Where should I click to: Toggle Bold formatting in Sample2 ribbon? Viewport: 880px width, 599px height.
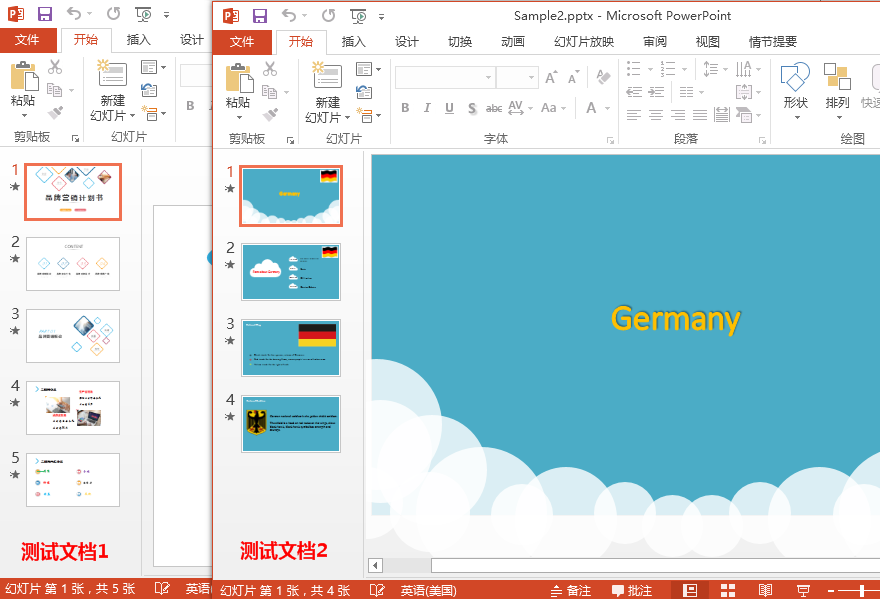pos(405,108)
